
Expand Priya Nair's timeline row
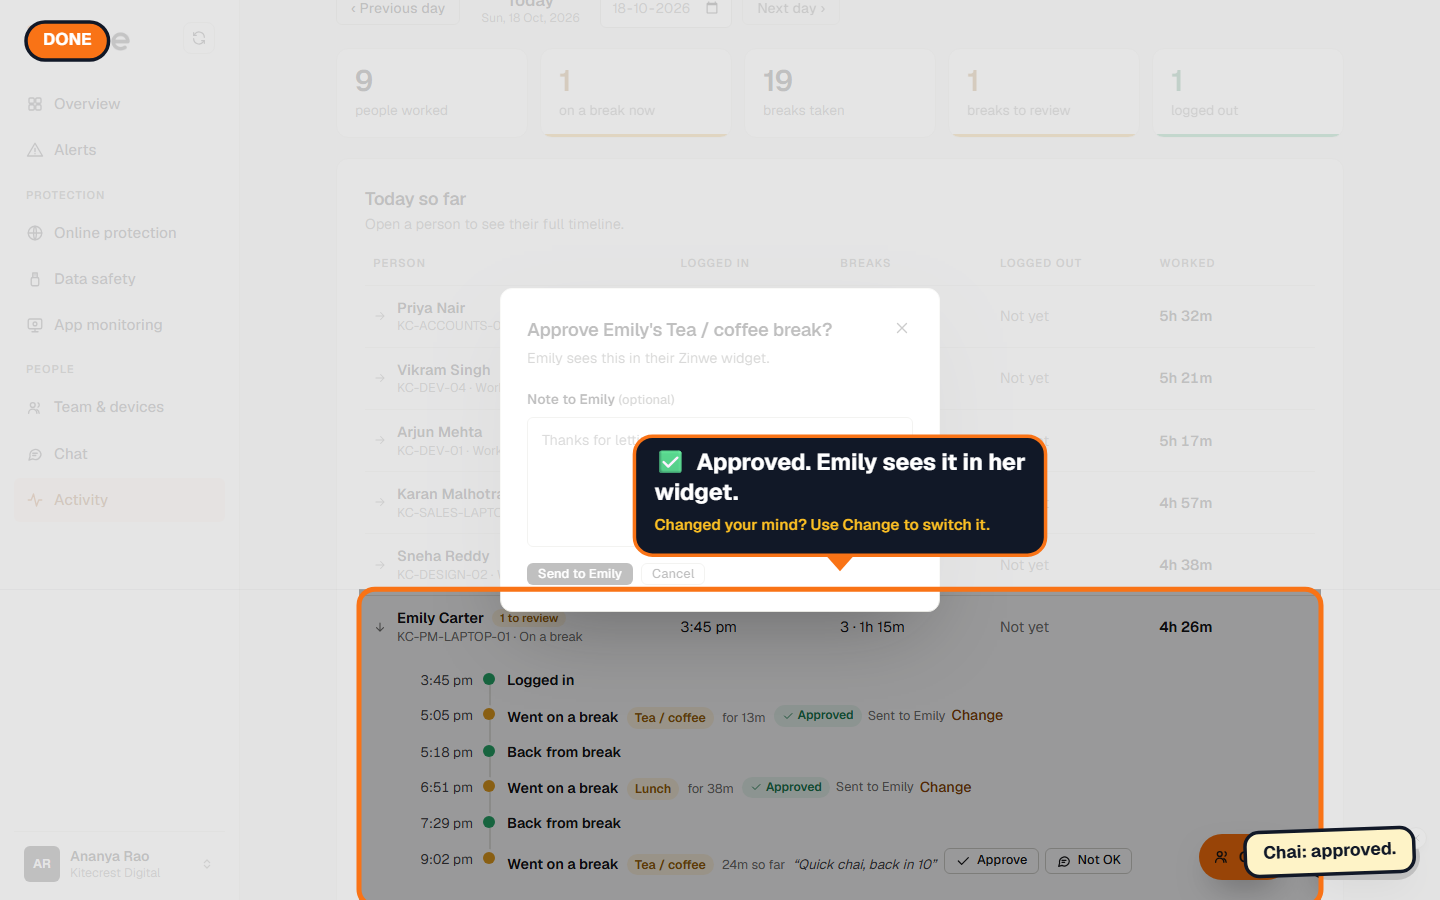380,316
